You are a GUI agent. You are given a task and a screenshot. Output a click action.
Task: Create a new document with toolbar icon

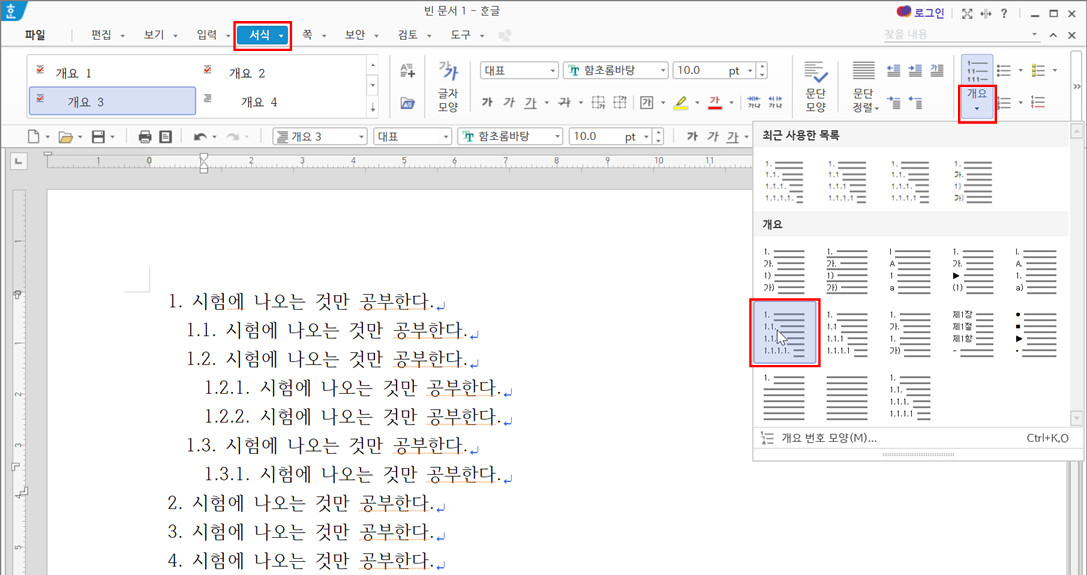coord(33,137)
